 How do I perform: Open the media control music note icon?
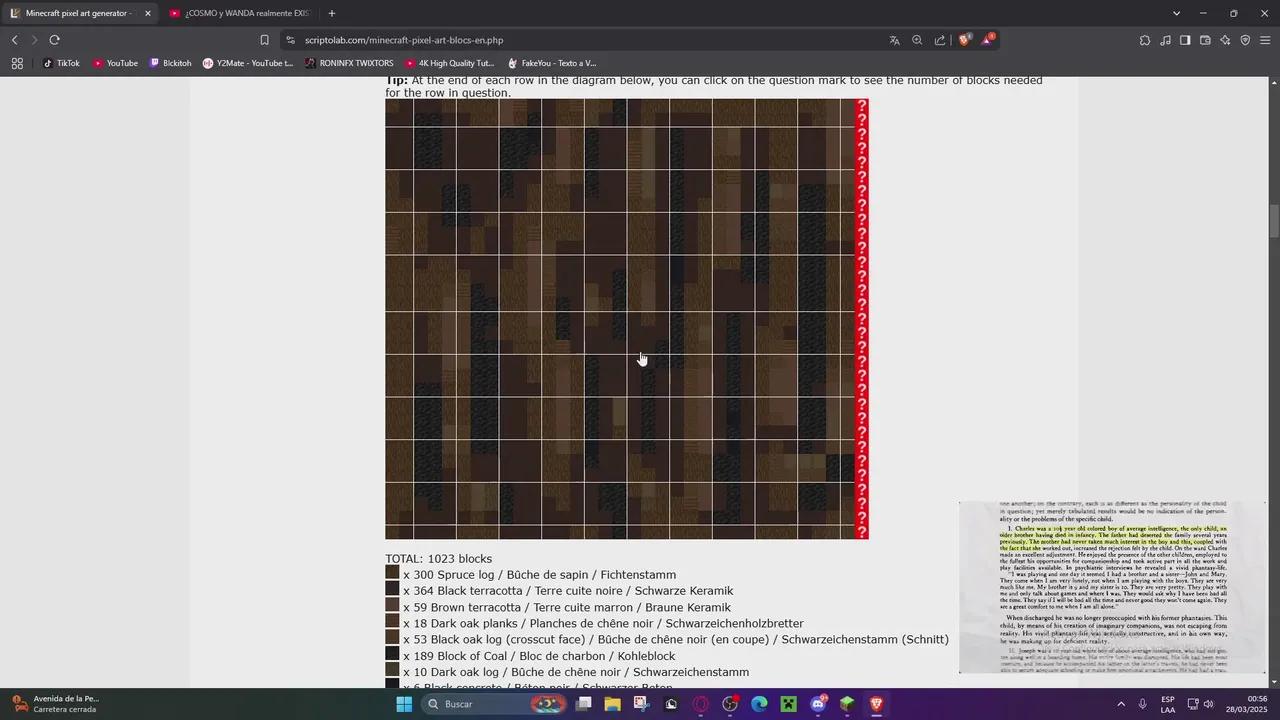[x=1165, y=40]
